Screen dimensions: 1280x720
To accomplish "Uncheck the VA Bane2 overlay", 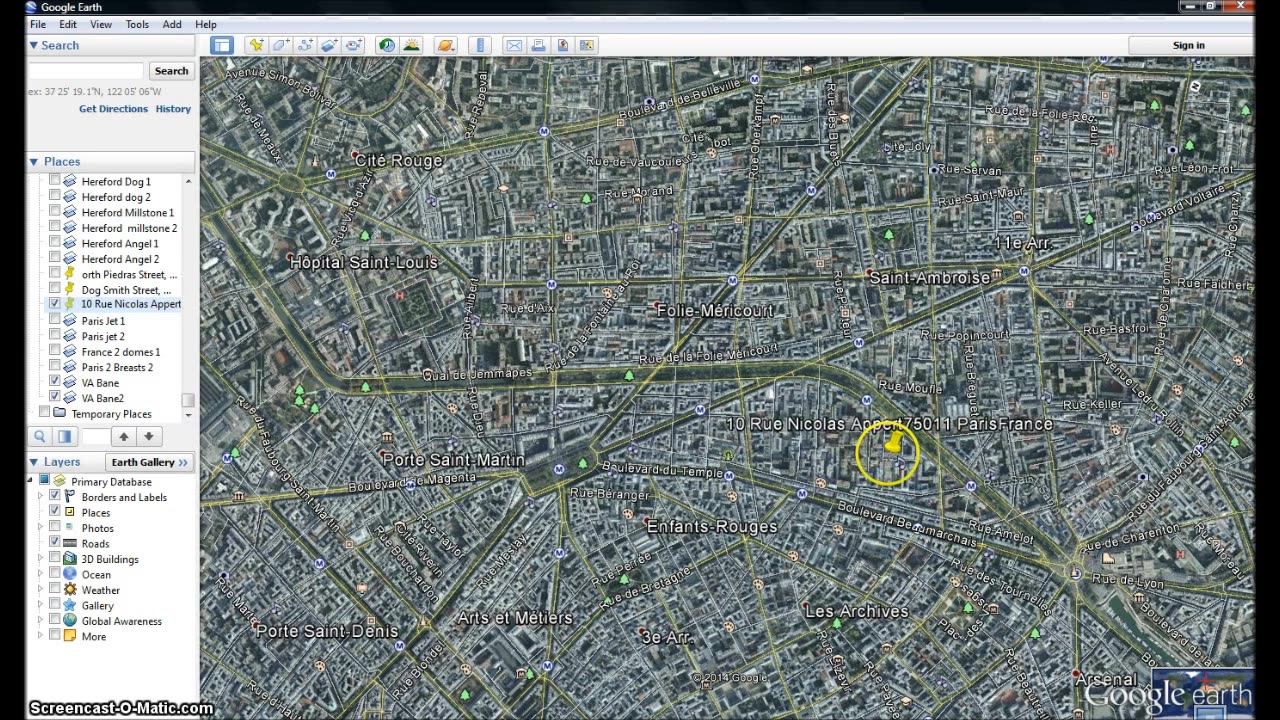I will coord(55,398).
